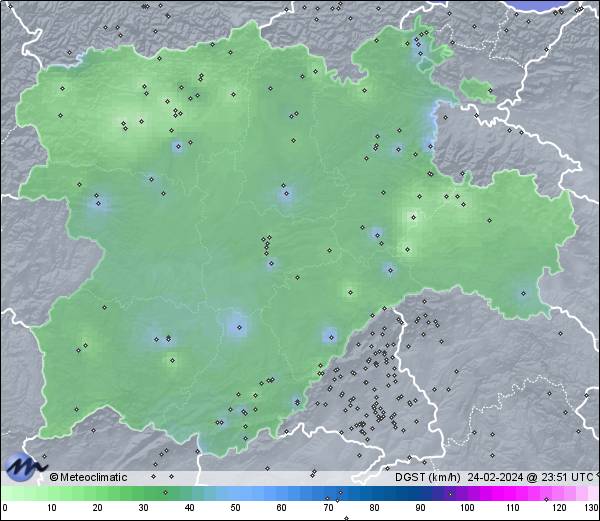
Task: Click scale label 120
Action: coord(559,508)
